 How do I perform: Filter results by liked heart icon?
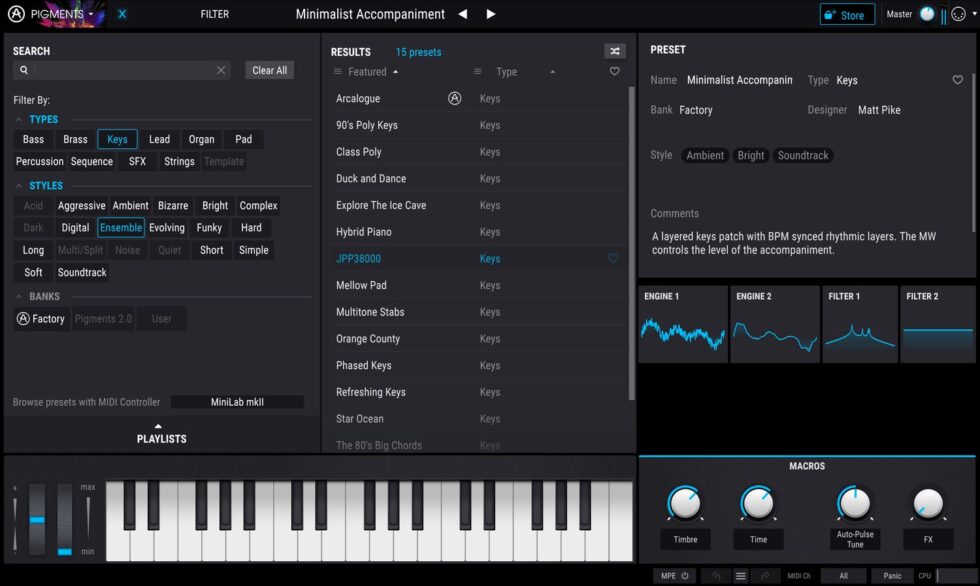coord(615,71)
